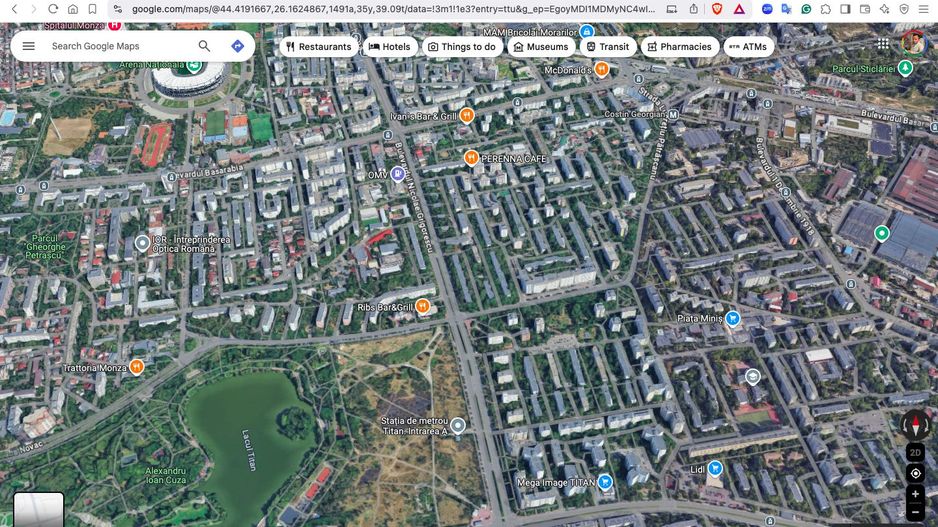Select the Lidl shopping cart marker

[x=715, y=468]
